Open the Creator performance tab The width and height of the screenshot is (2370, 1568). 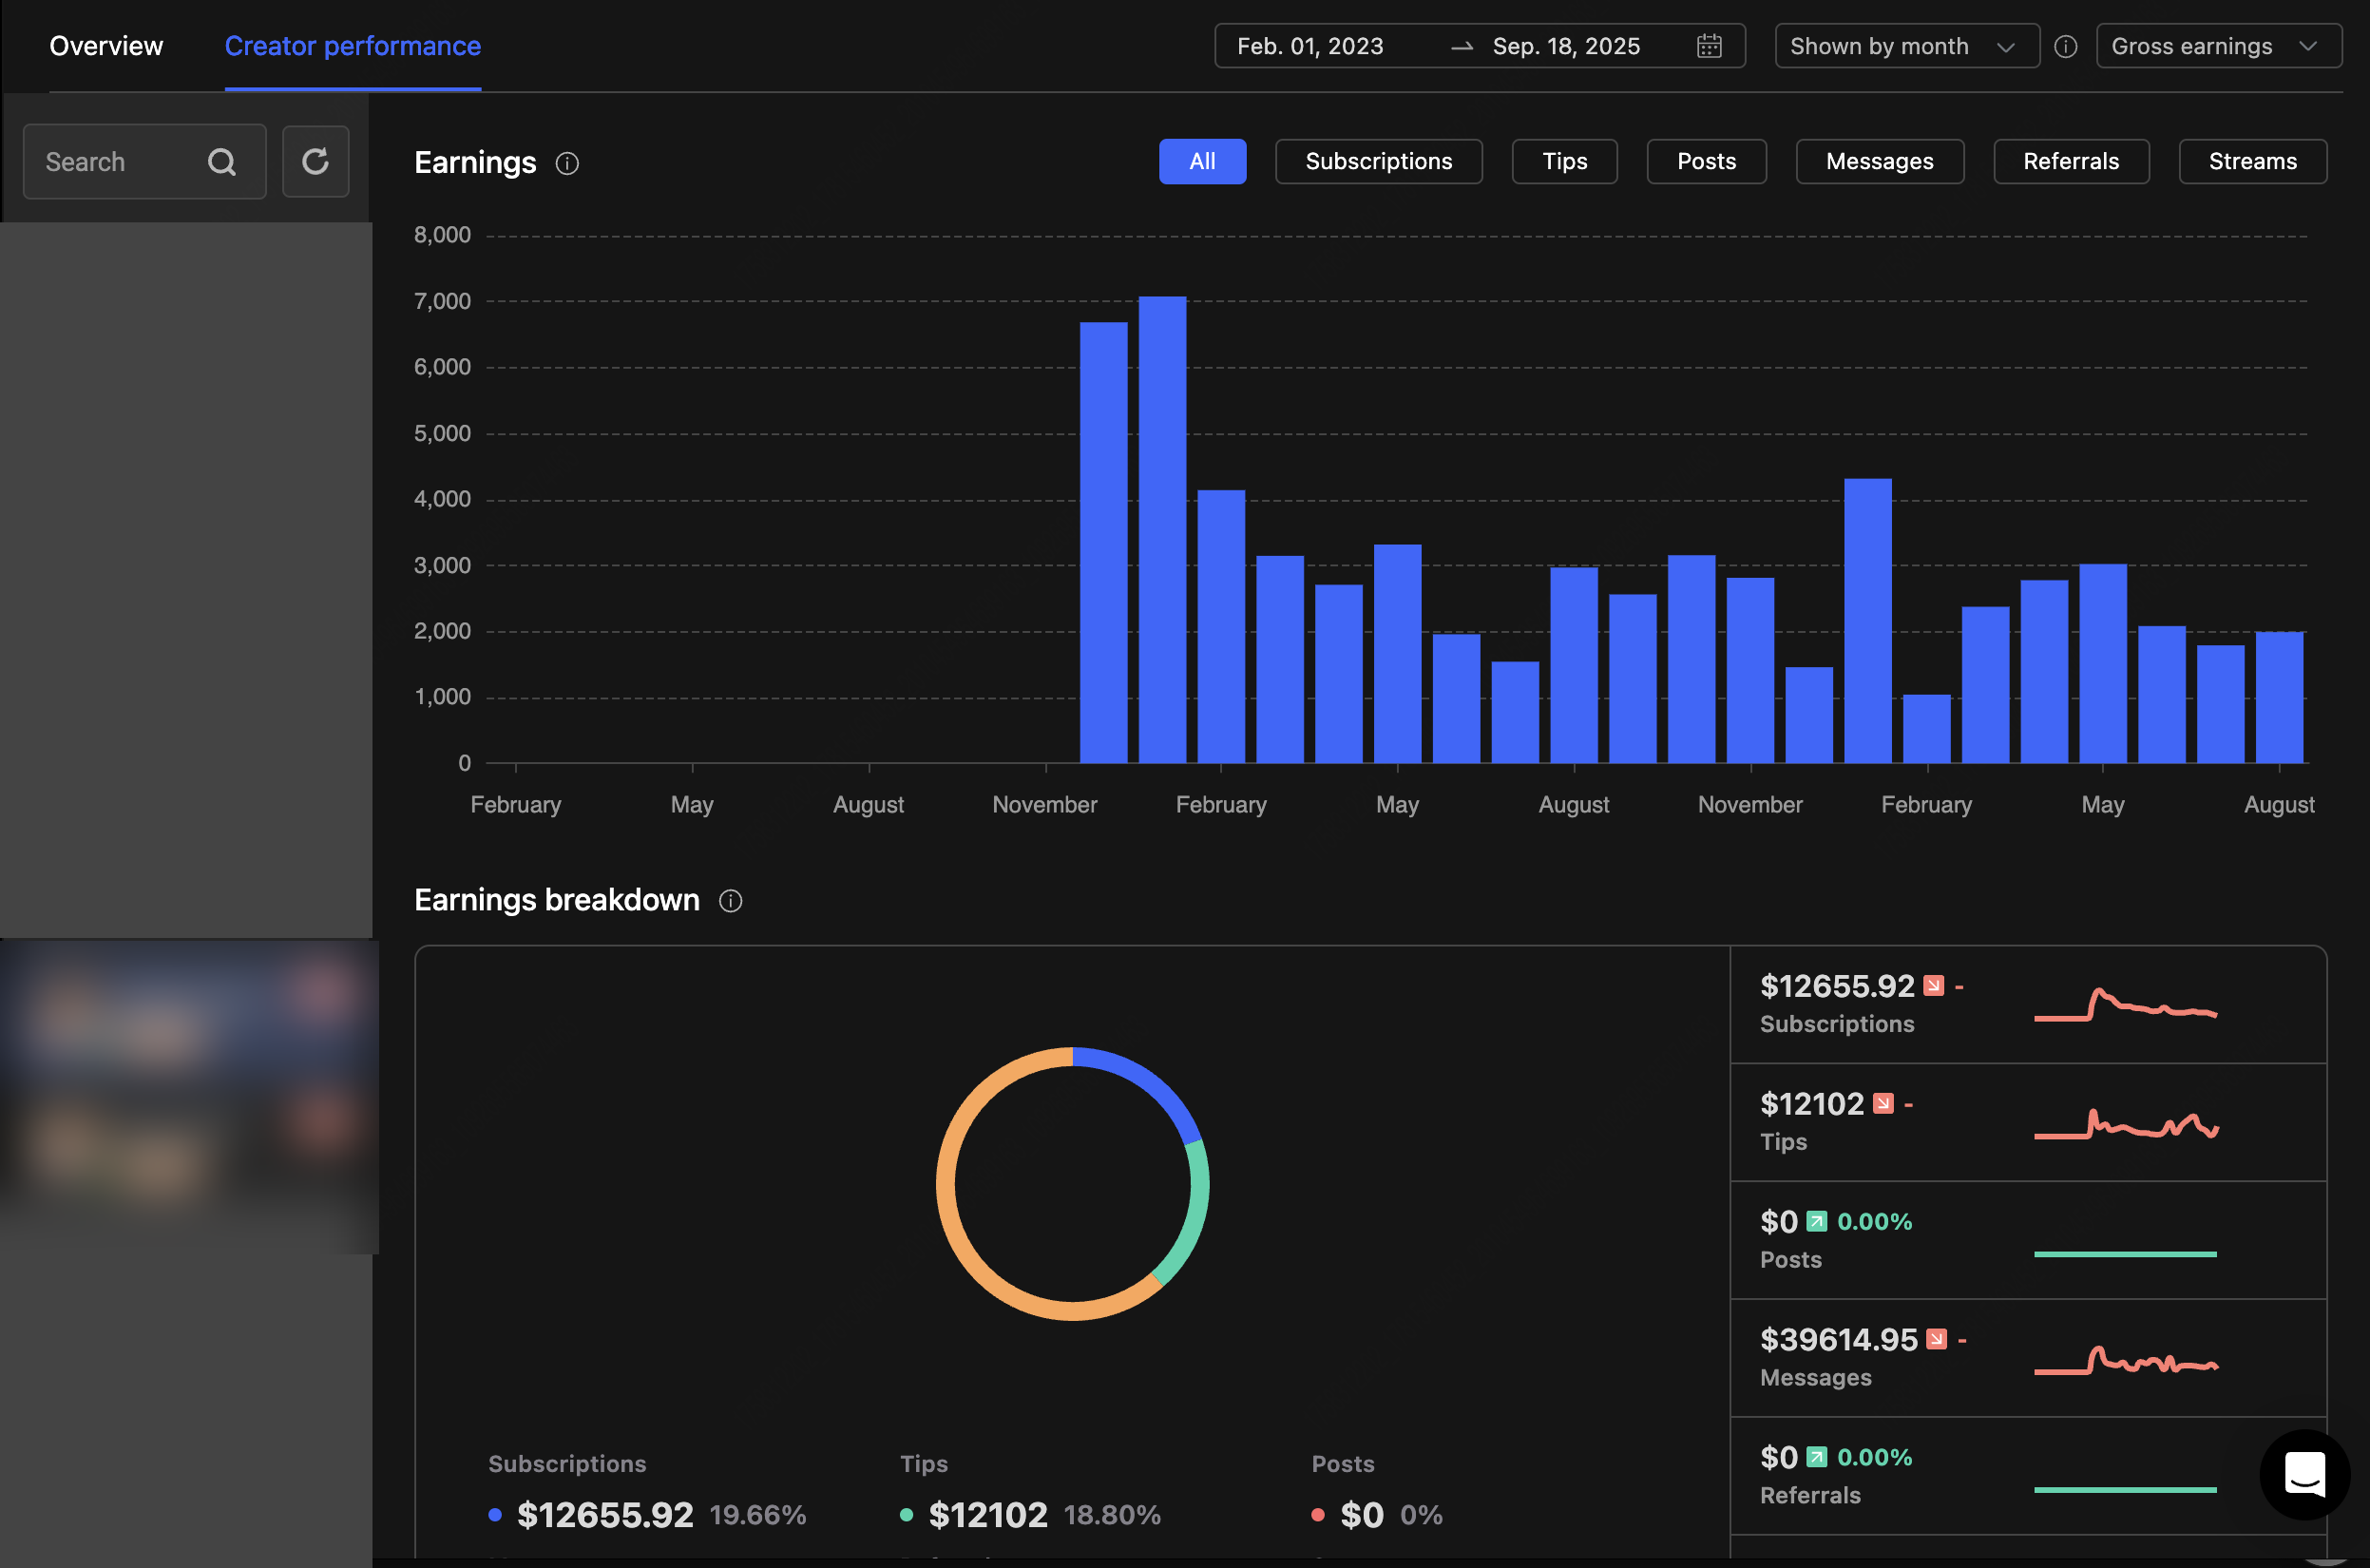[x=352, y=46]
